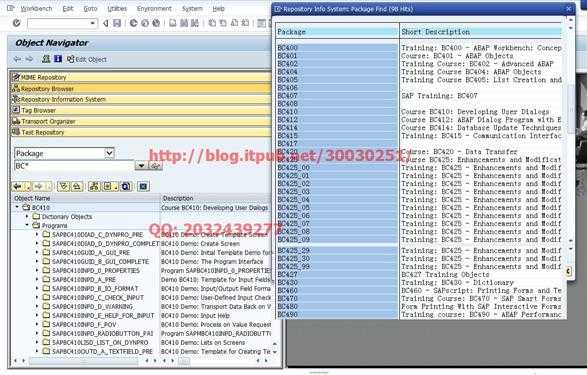Screen dimensions: 587x375
Task: Open the Test Repository
Action: point(140,132)
